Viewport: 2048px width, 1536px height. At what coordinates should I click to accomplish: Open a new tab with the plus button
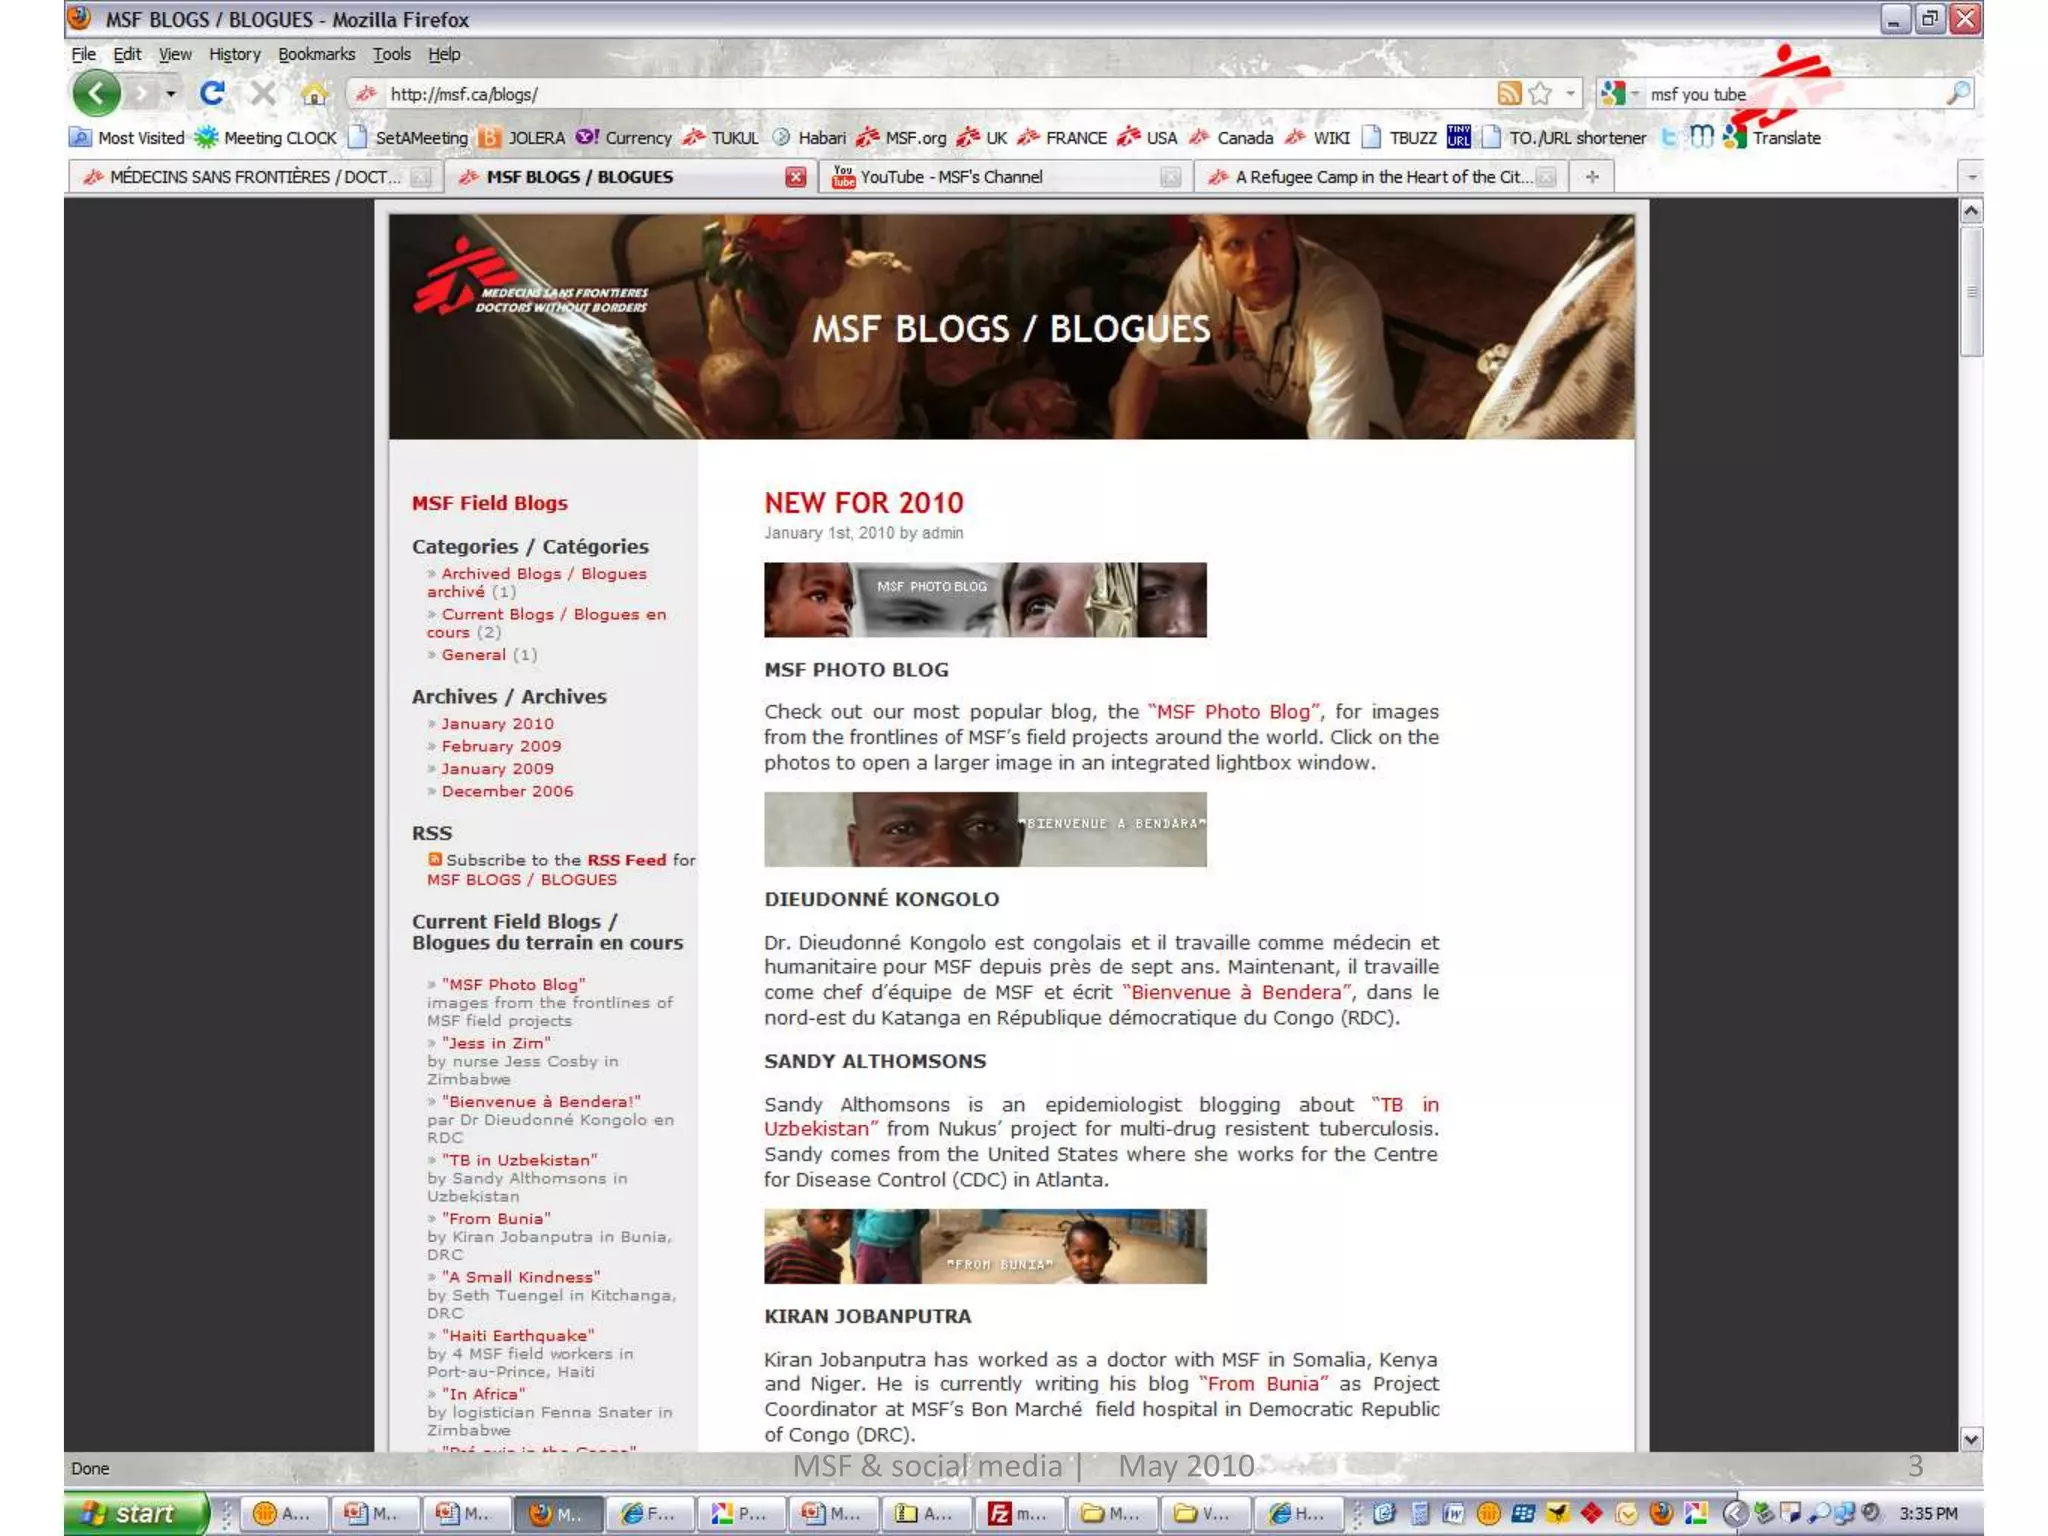pos(1592,177)
